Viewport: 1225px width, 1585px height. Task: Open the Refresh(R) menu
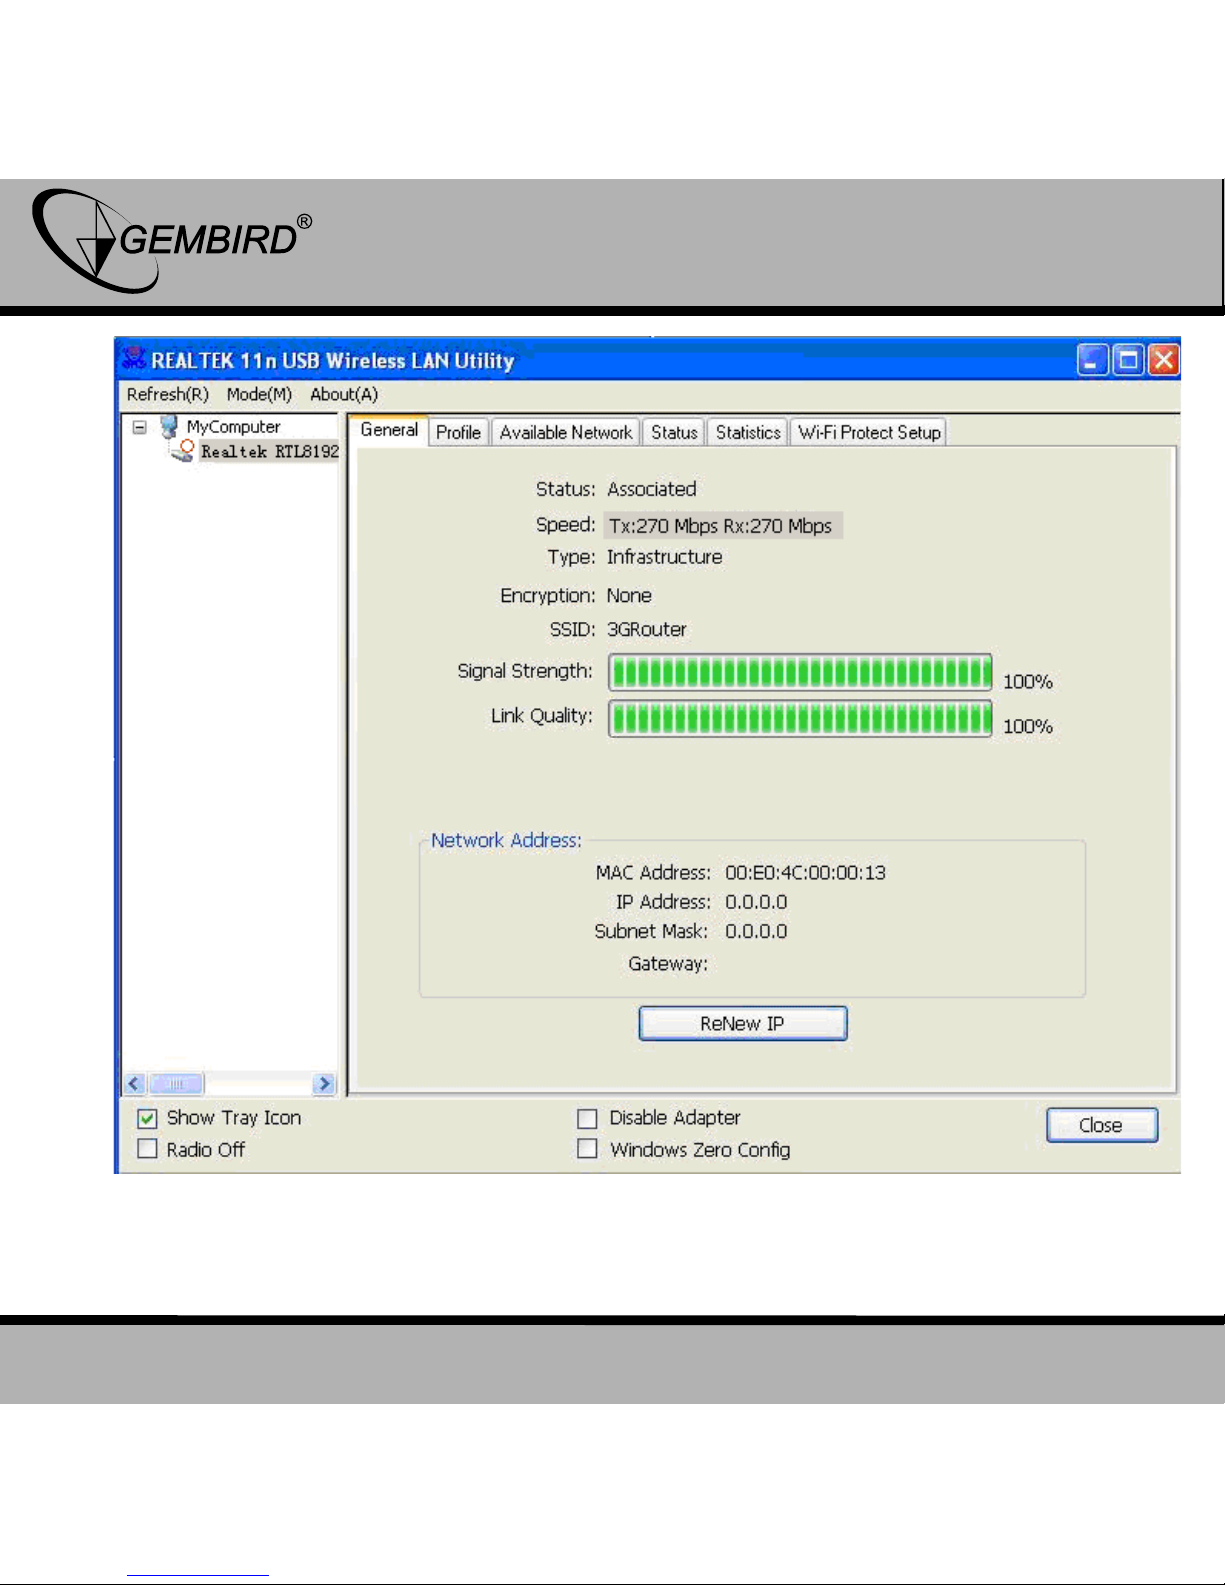pos(168,394)
